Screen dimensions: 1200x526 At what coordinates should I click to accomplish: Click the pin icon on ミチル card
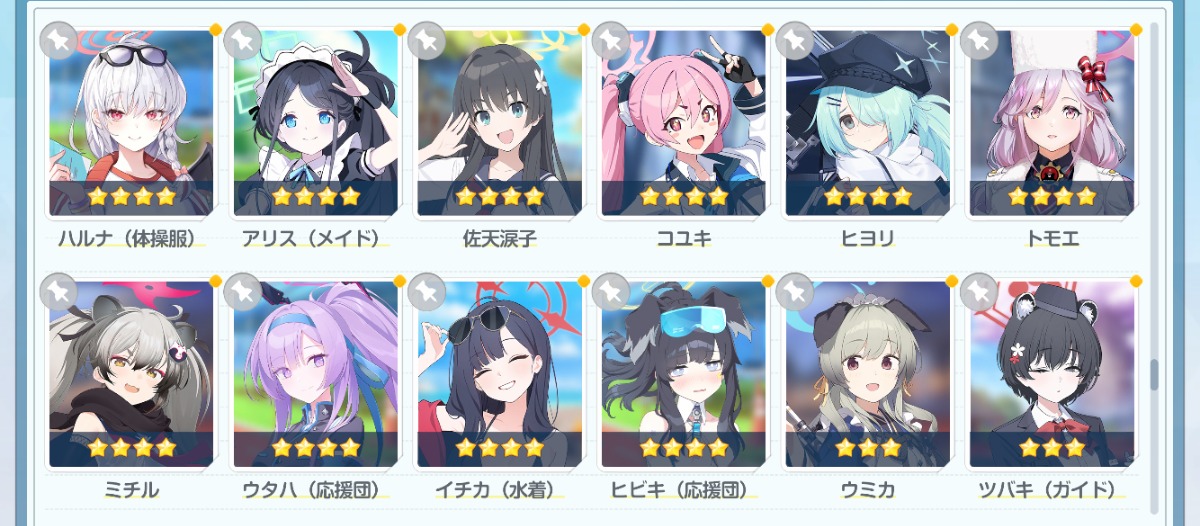(x=58, y=291)
